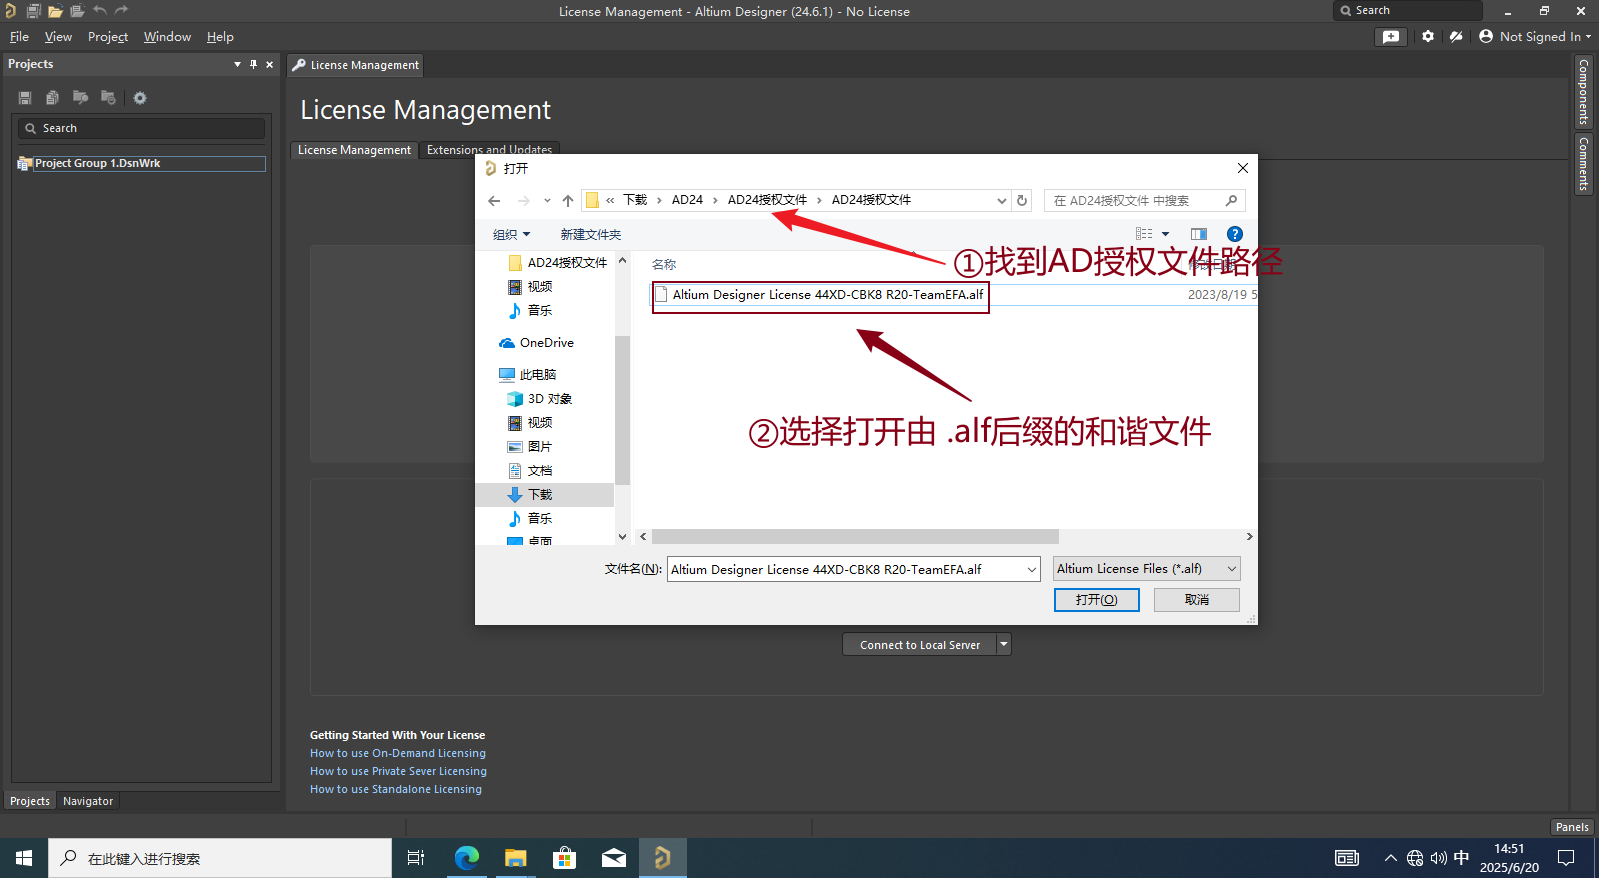Close the Projects panel
The width and height of the screenshot is (1599, 878).
269,64
